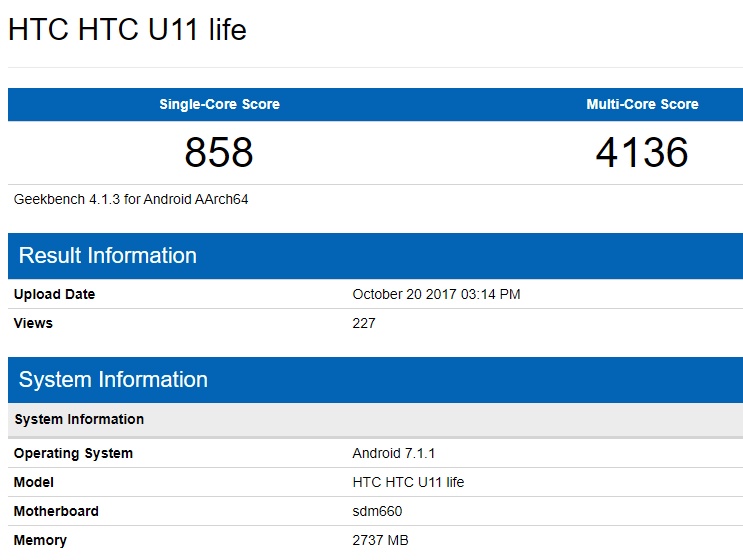Click the Memory label
This screenshot has height=560, width=743.
click(40, 541)
